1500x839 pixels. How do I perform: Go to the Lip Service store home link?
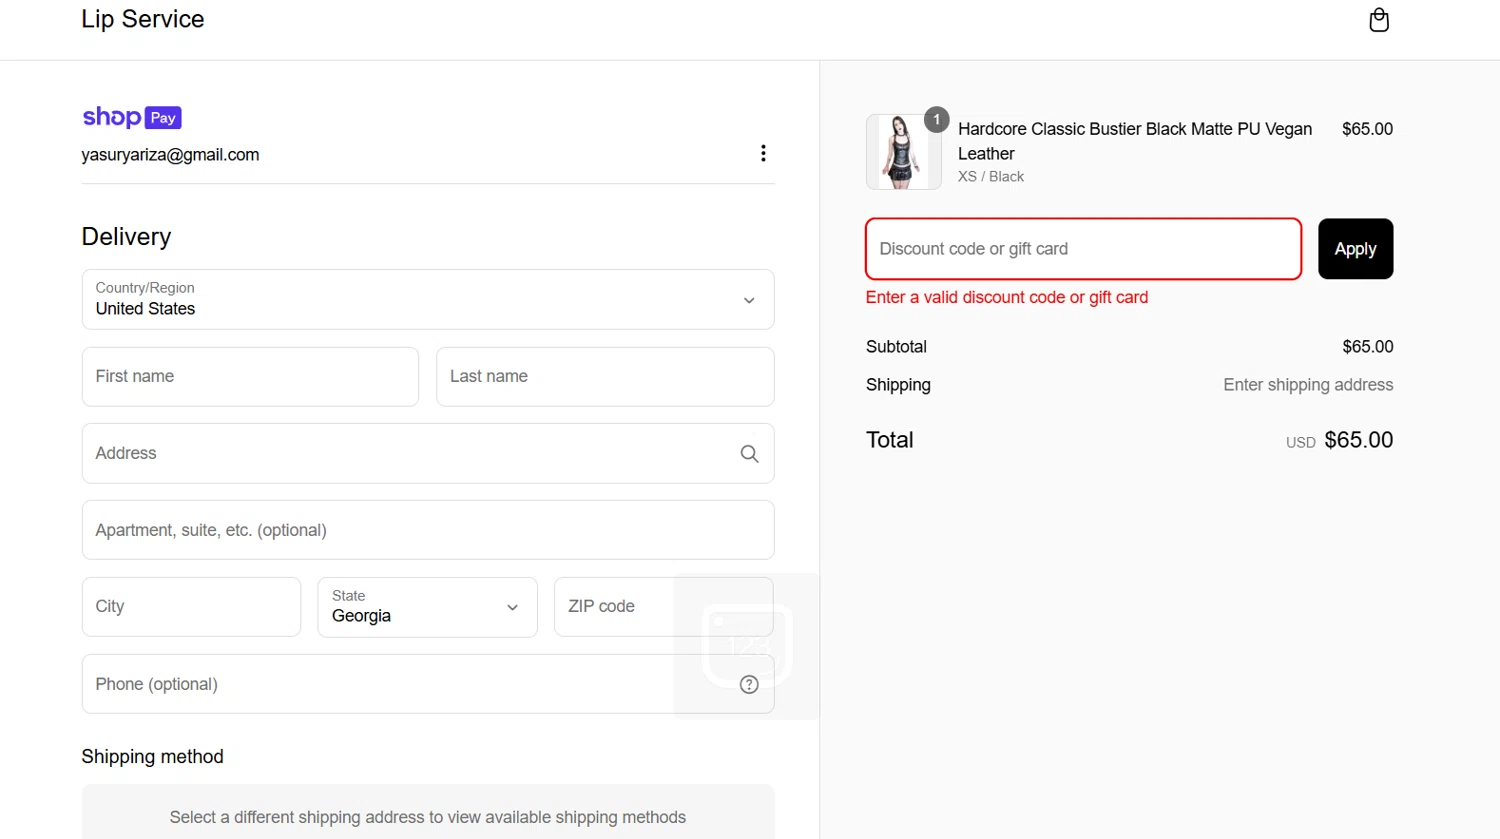pyautogui.click(x=143, y=19)
